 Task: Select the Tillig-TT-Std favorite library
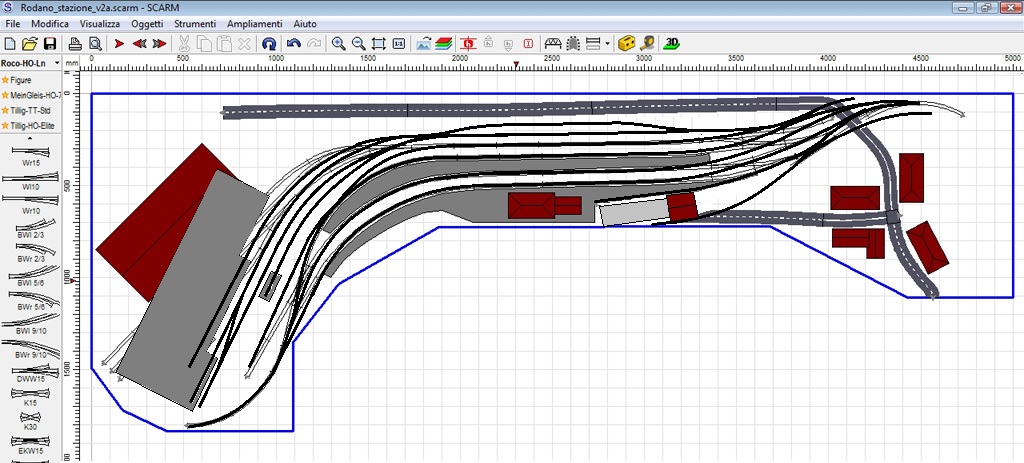point(32,110)
